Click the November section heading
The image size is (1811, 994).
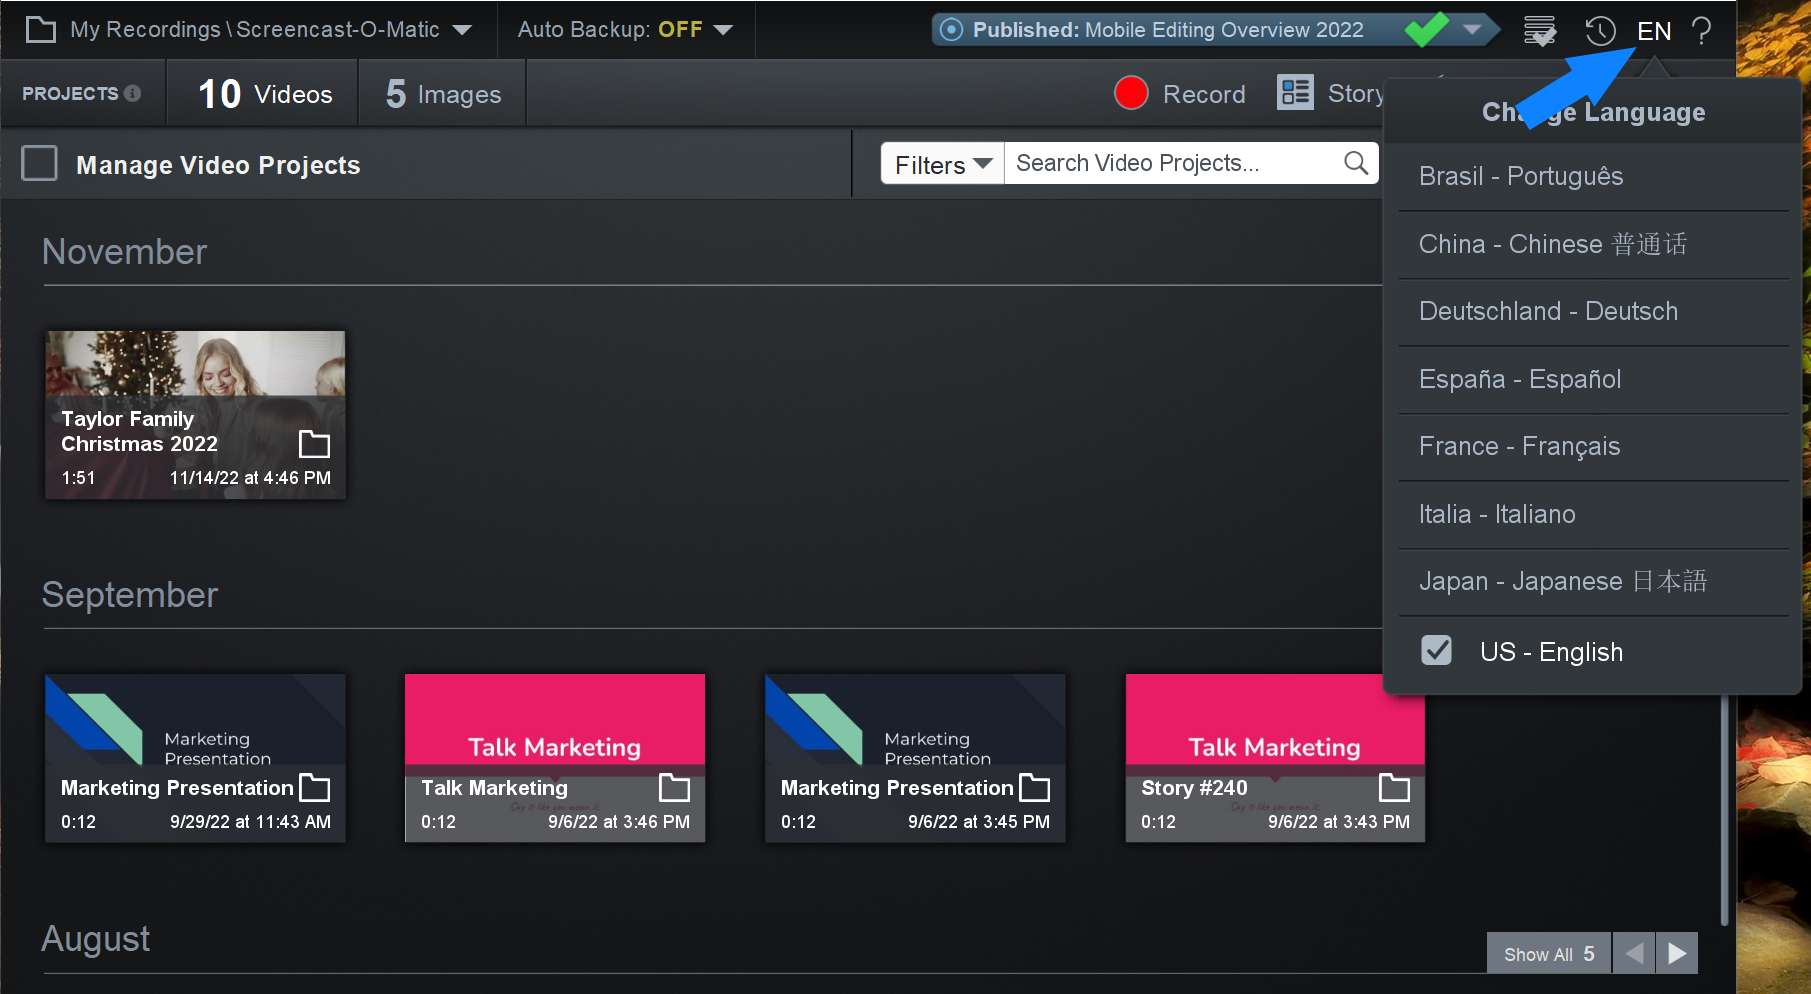click(125, 252)
